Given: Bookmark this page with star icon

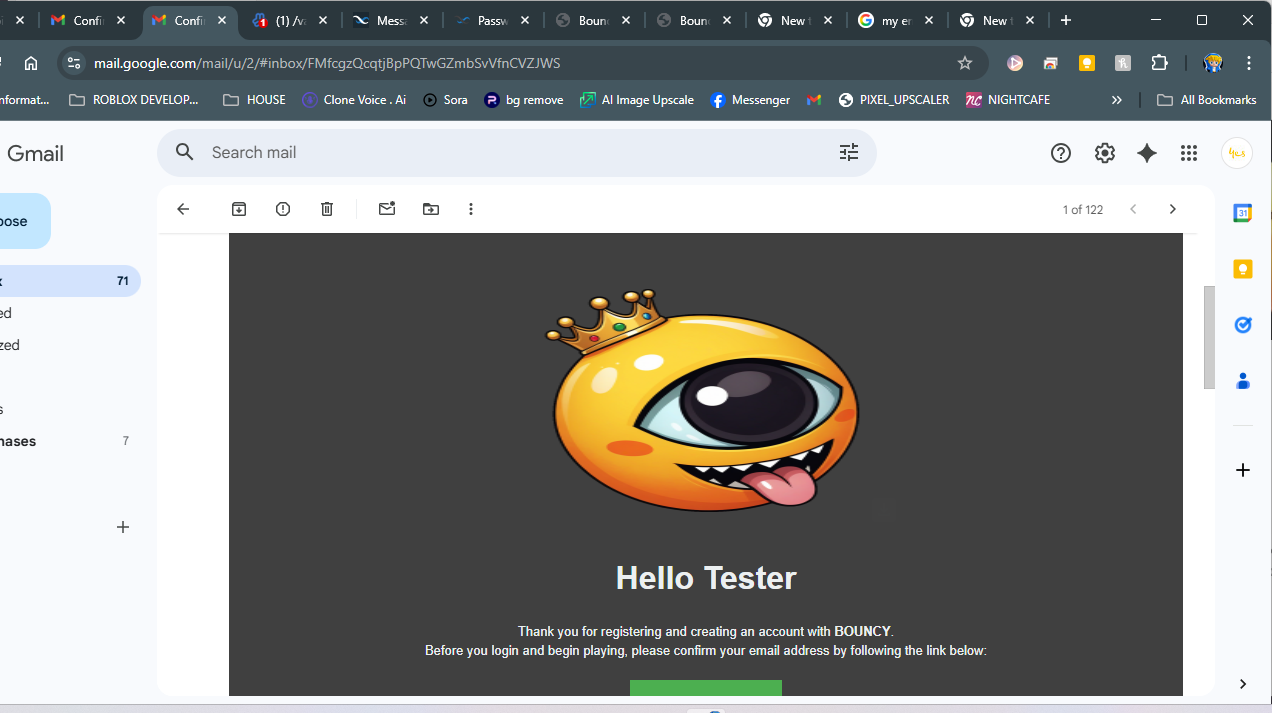Looking at the screenshot, I should 965,63.
